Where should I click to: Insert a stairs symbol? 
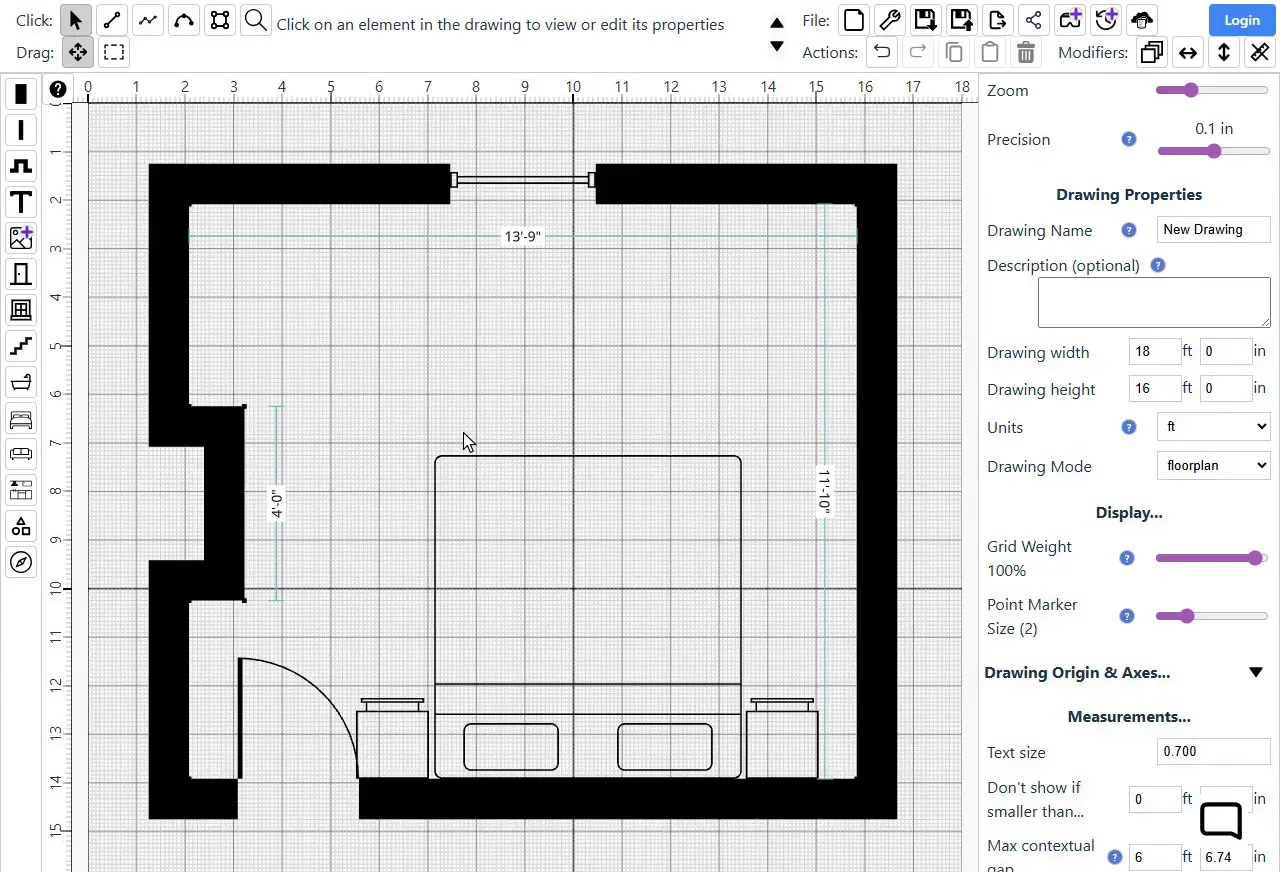[21, 346]
